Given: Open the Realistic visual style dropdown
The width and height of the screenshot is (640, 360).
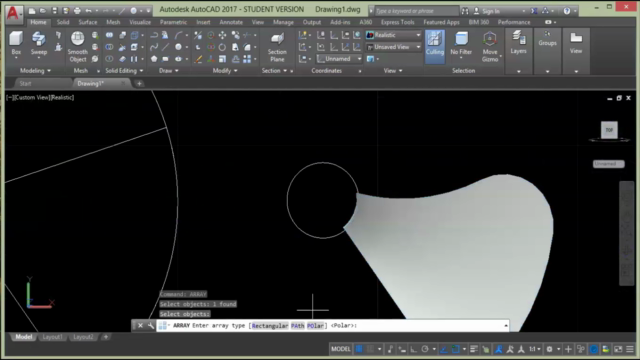Looking at the screenshot, I should (393, 35).
